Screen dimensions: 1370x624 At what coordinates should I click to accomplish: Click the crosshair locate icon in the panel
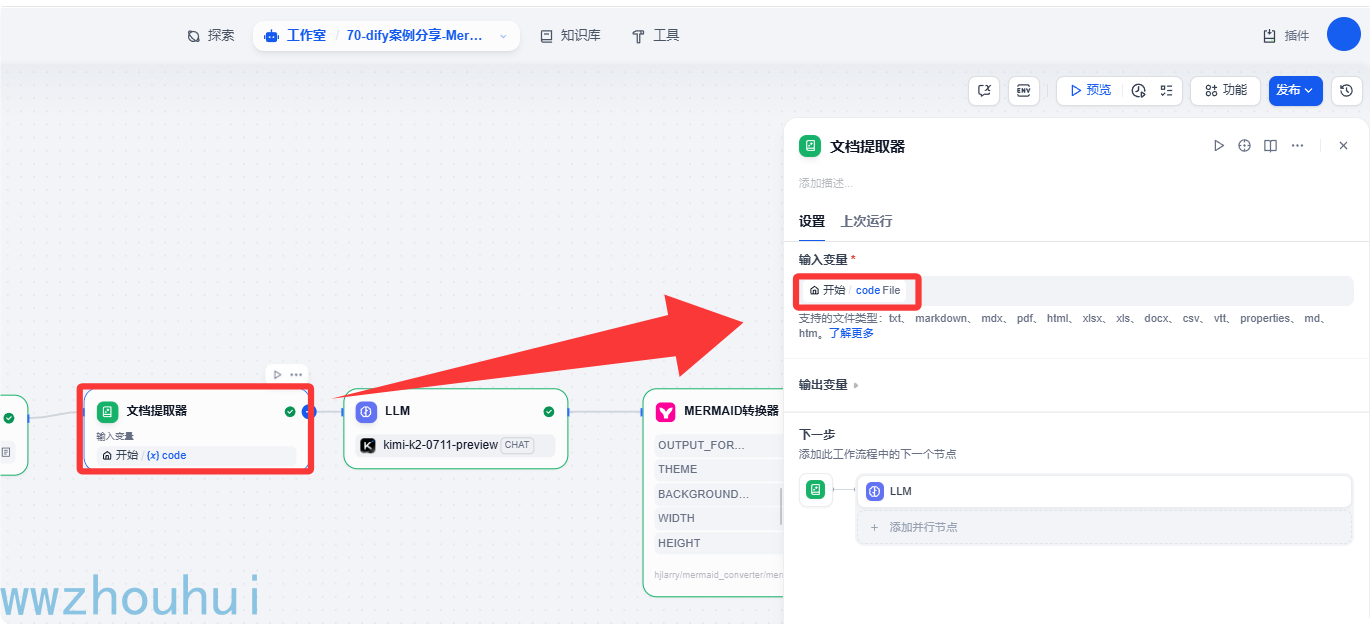tap(1244, 145)
